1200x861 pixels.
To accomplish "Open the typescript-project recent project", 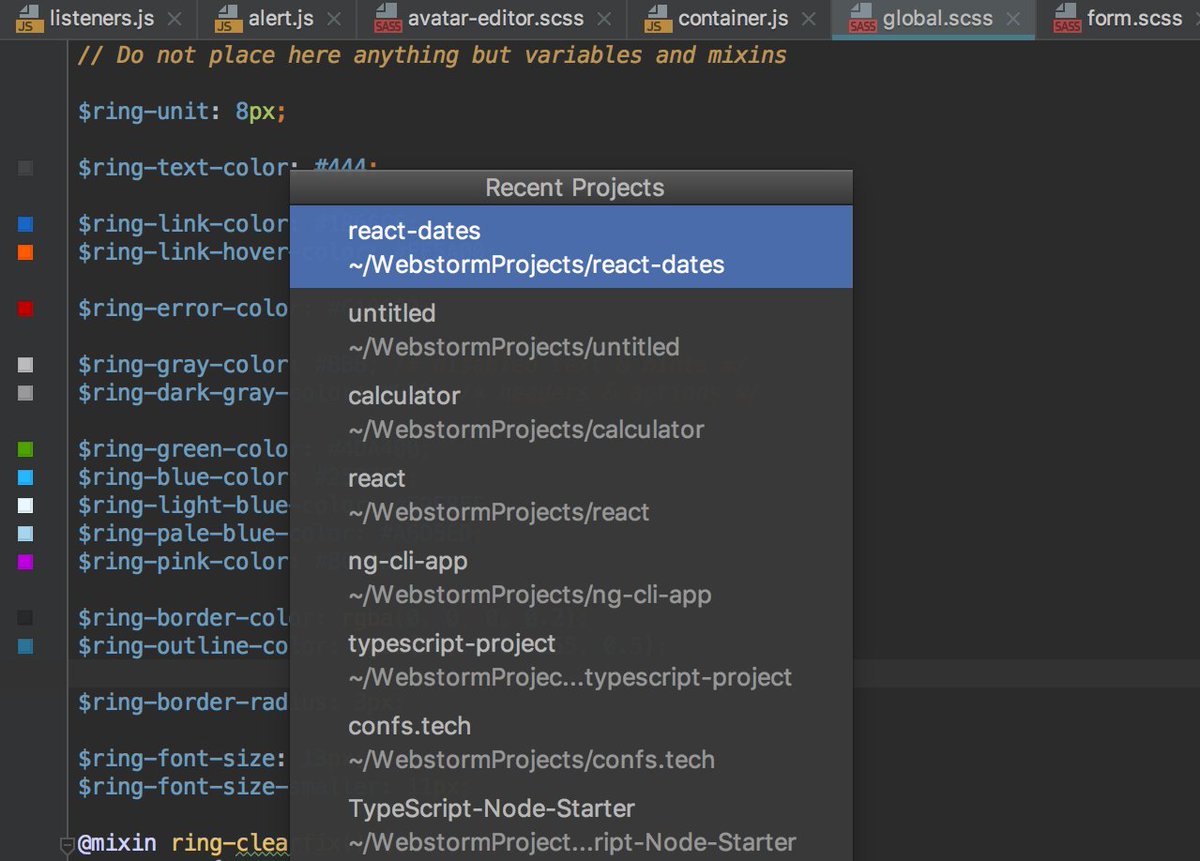I will (571, 660).
